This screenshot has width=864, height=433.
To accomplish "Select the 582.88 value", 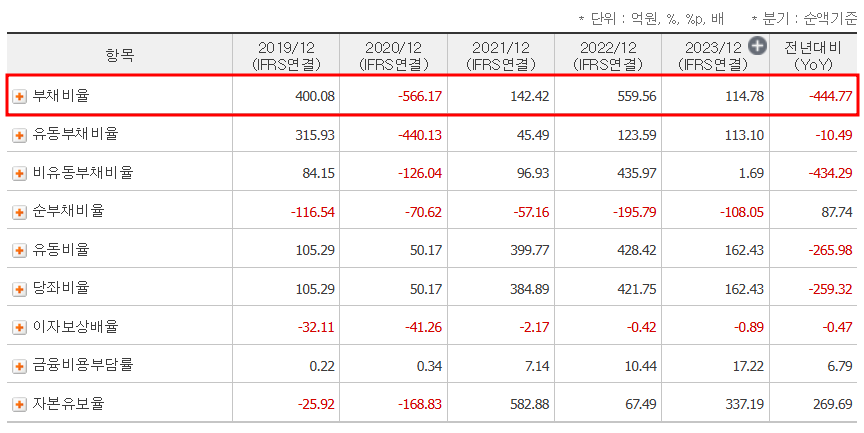I will pyautogui.click(x=530, y=405).
